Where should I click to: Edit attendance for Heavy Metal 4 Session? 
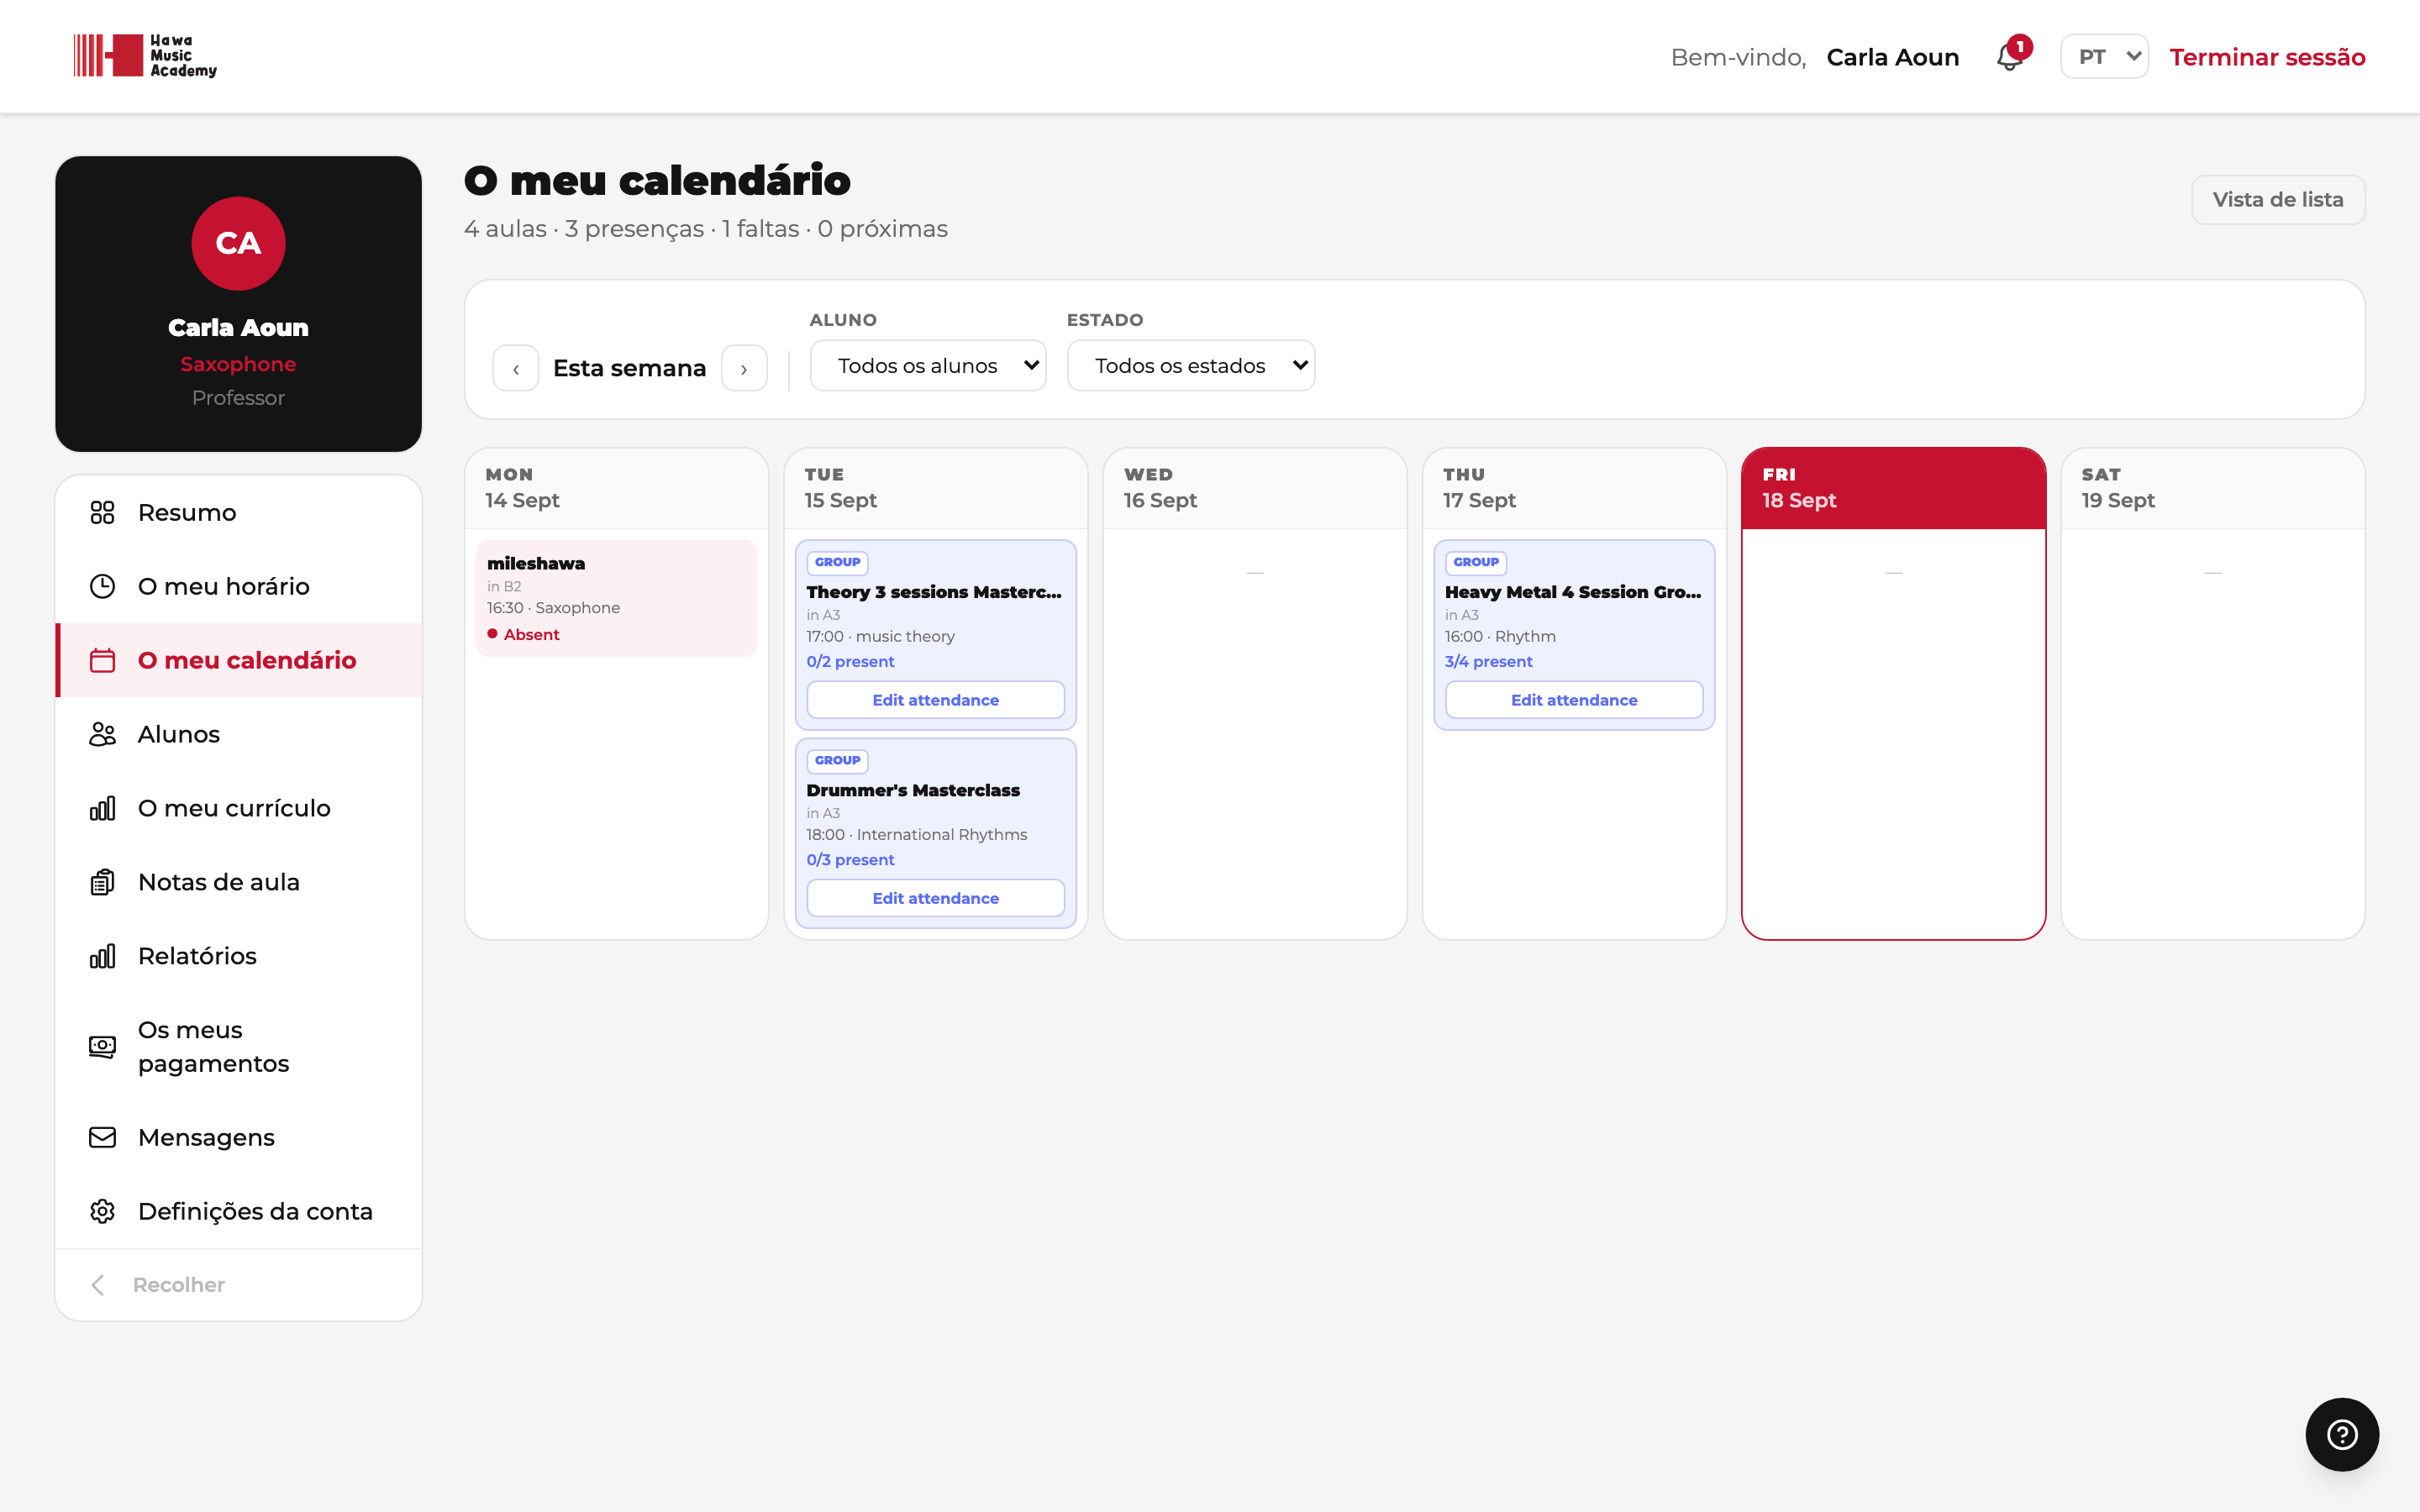pyautogui.click(x=1573, y=699)
